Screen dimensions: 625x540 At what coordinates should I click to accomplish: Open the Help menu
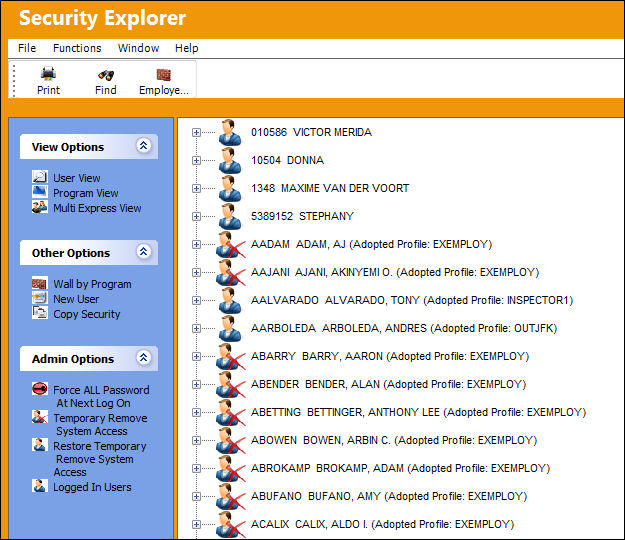[187, 48]
